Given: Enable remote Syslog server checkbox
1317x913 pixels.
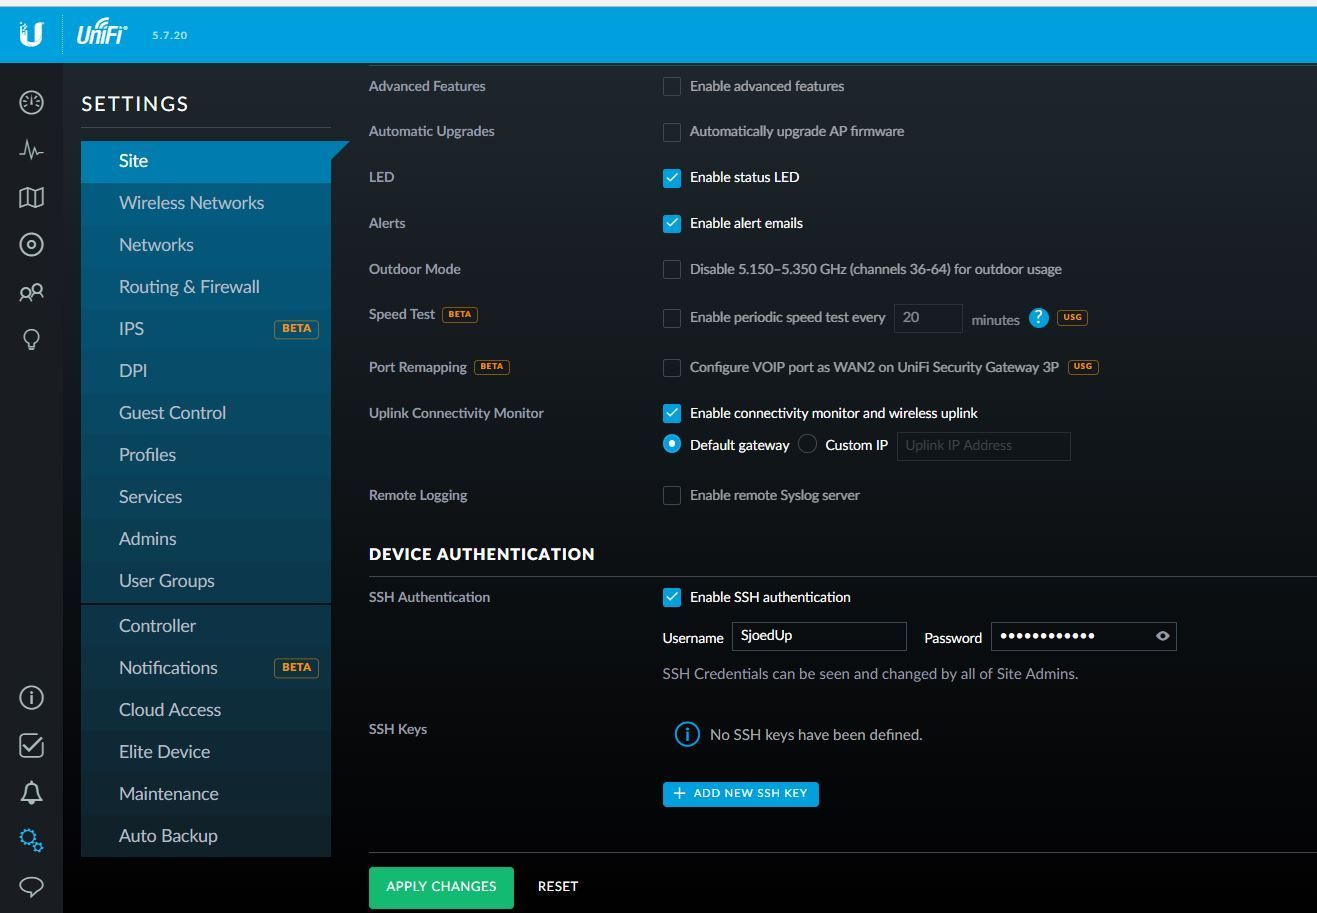Looking at the screenshot, I should [672, 496].
